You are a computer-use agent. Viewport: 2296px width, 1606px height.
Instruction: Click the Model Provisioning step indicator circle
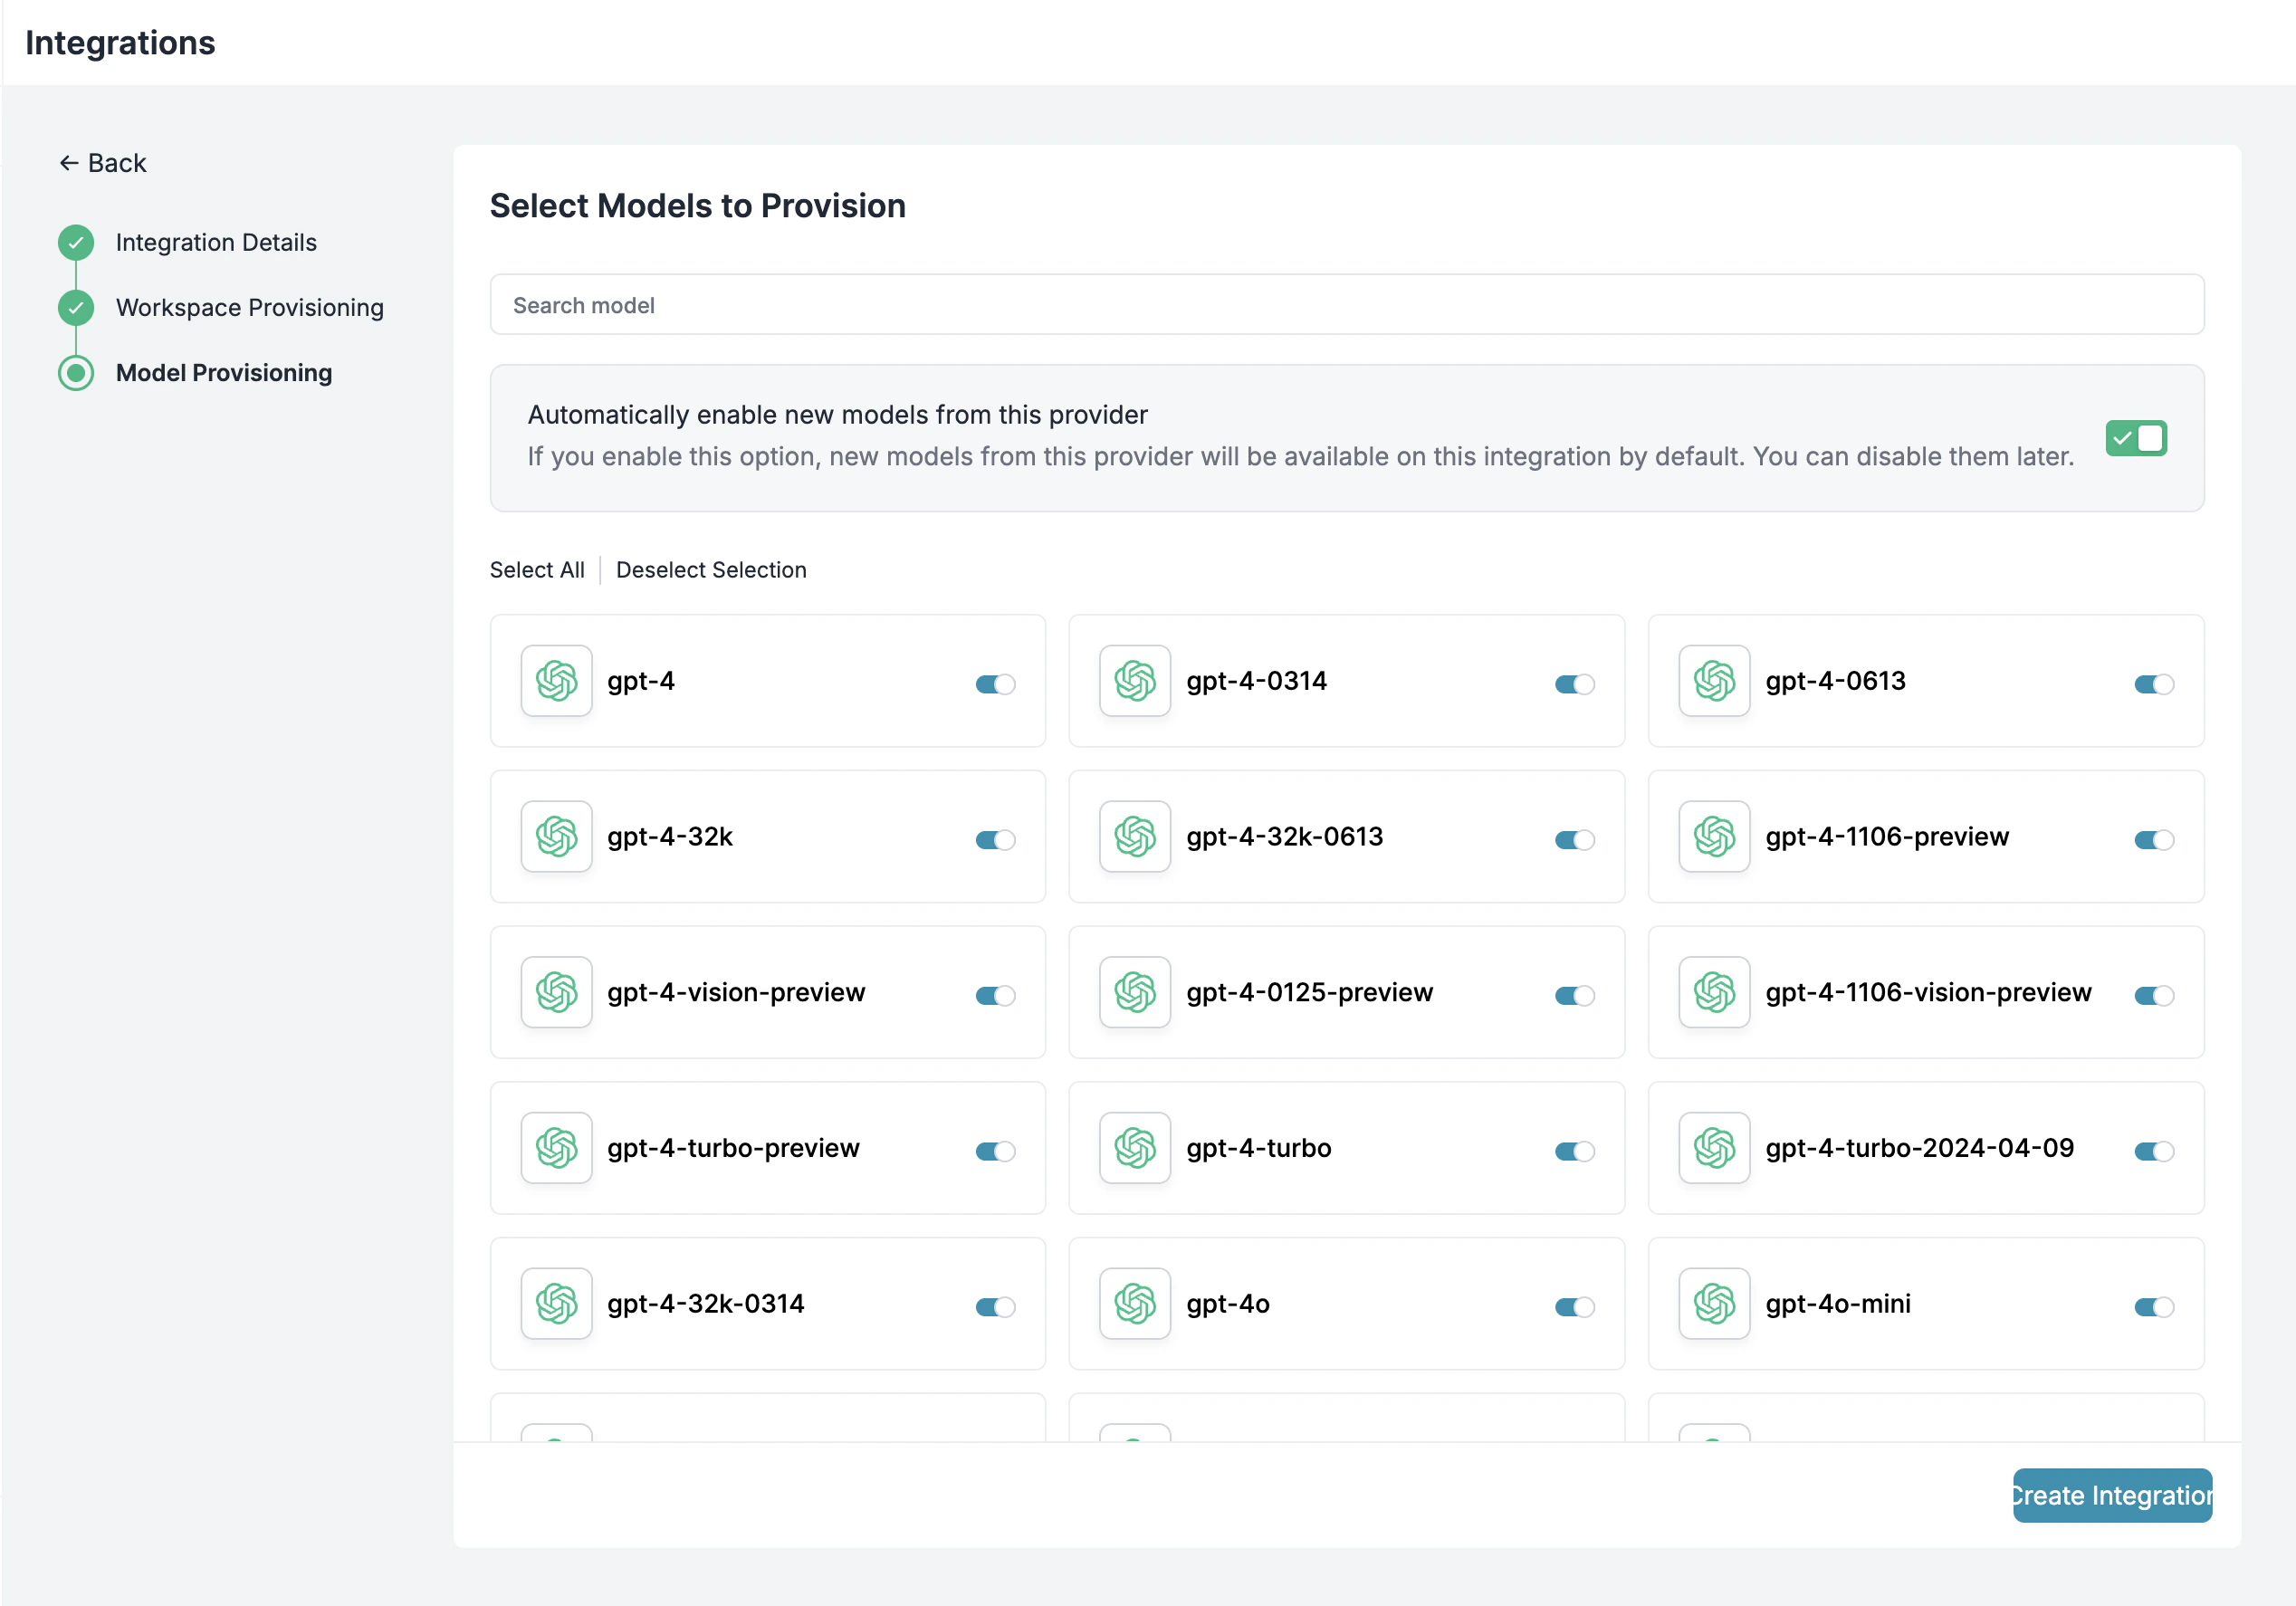point(75,373)
